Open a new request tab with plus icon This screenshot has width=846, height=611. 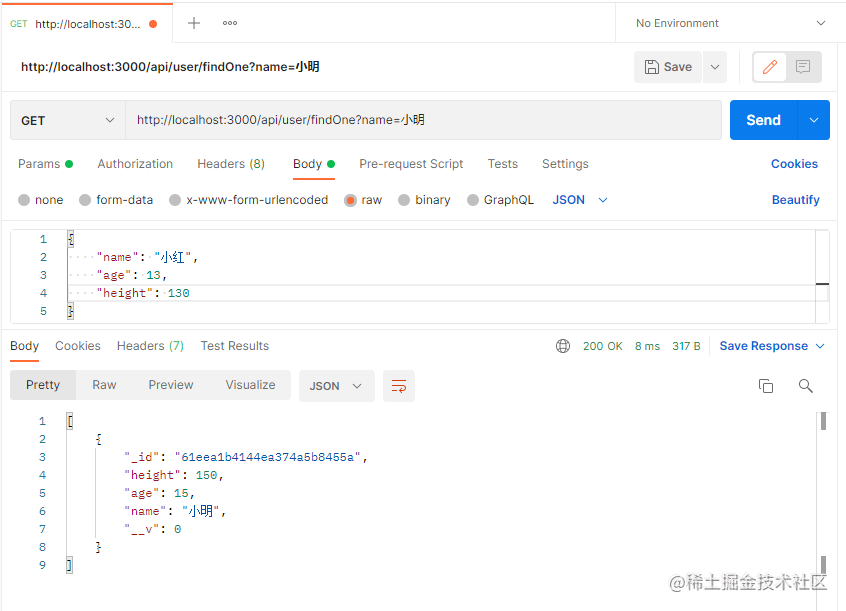[194, 23]
